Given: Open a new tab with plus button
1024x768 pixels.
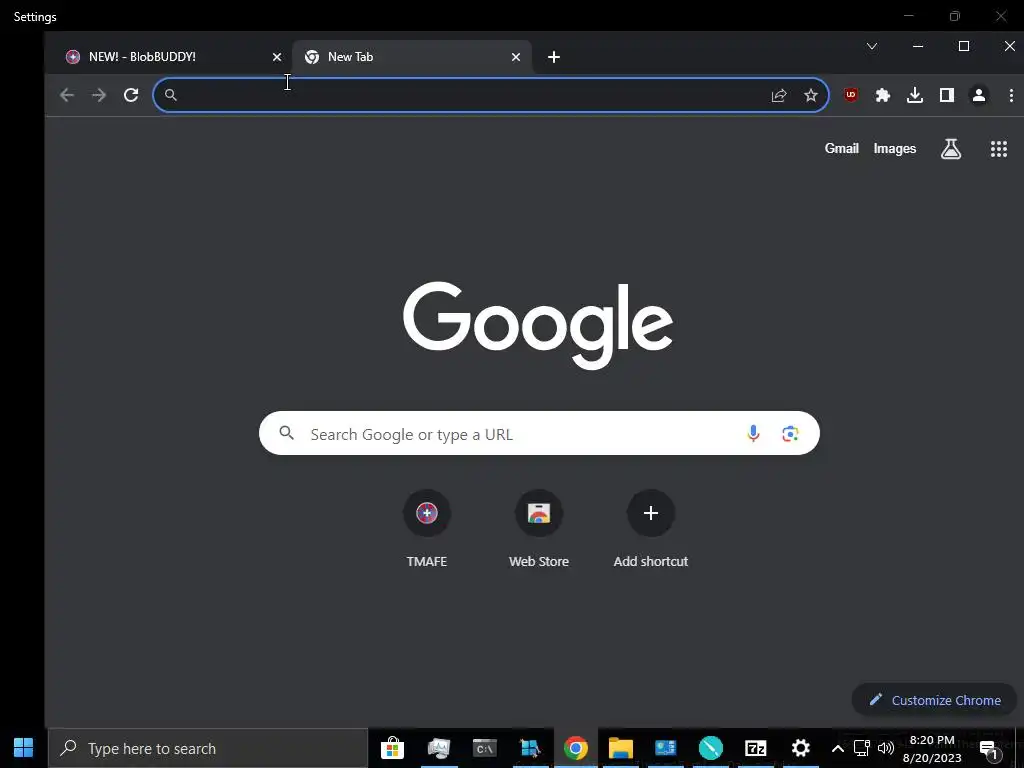Looking at the screenshot, I should click(554, 57).
